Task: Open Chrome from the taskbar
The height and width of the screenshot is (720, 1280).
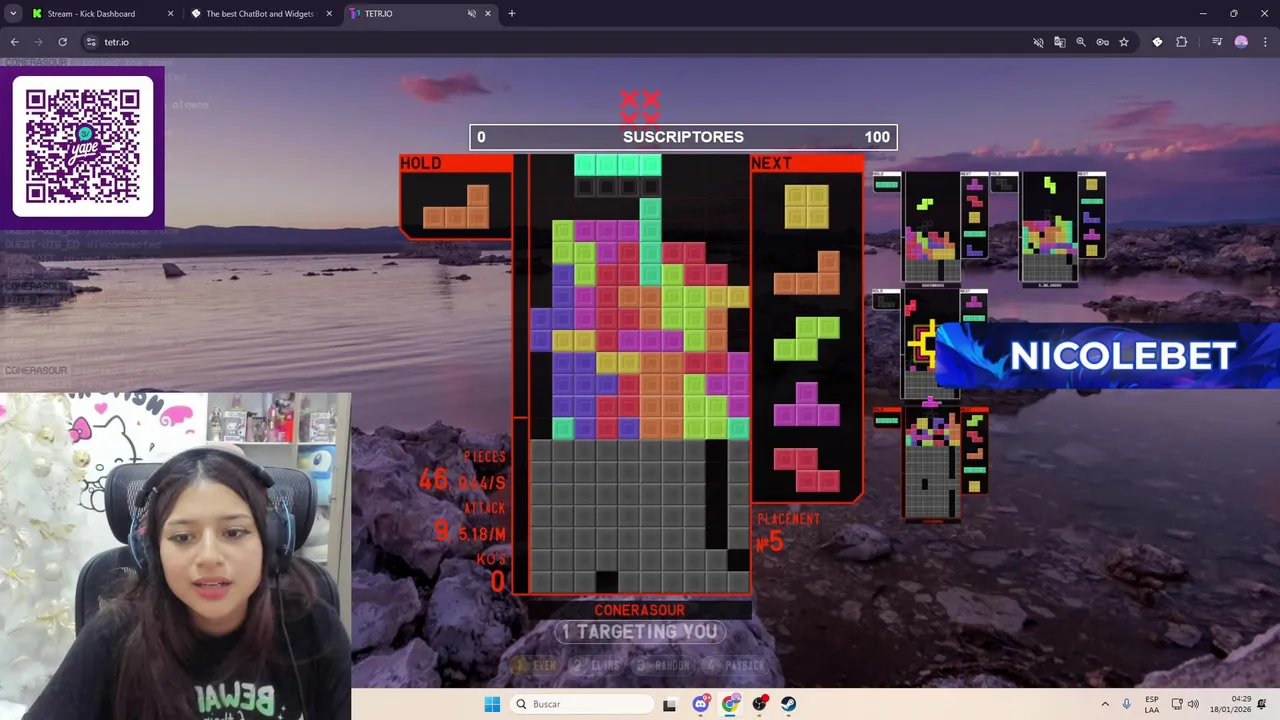Action: click(x=731, y=704)
